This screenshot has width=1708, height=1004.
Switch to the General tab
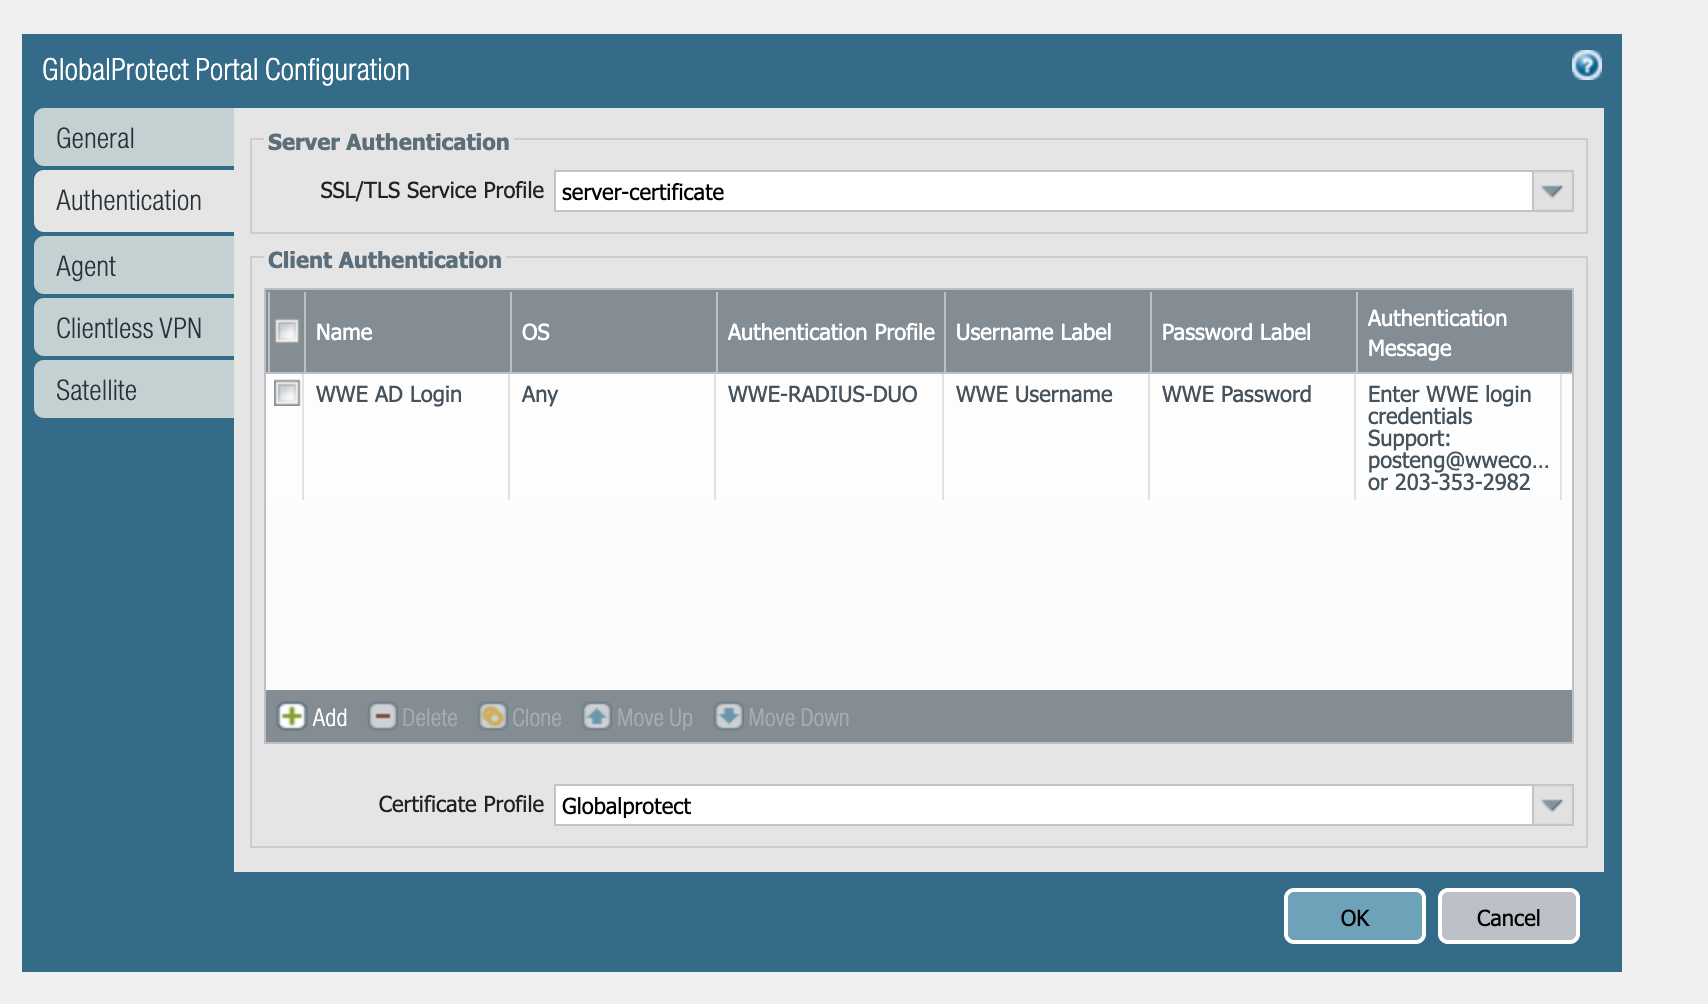click(x=134, y=138)
